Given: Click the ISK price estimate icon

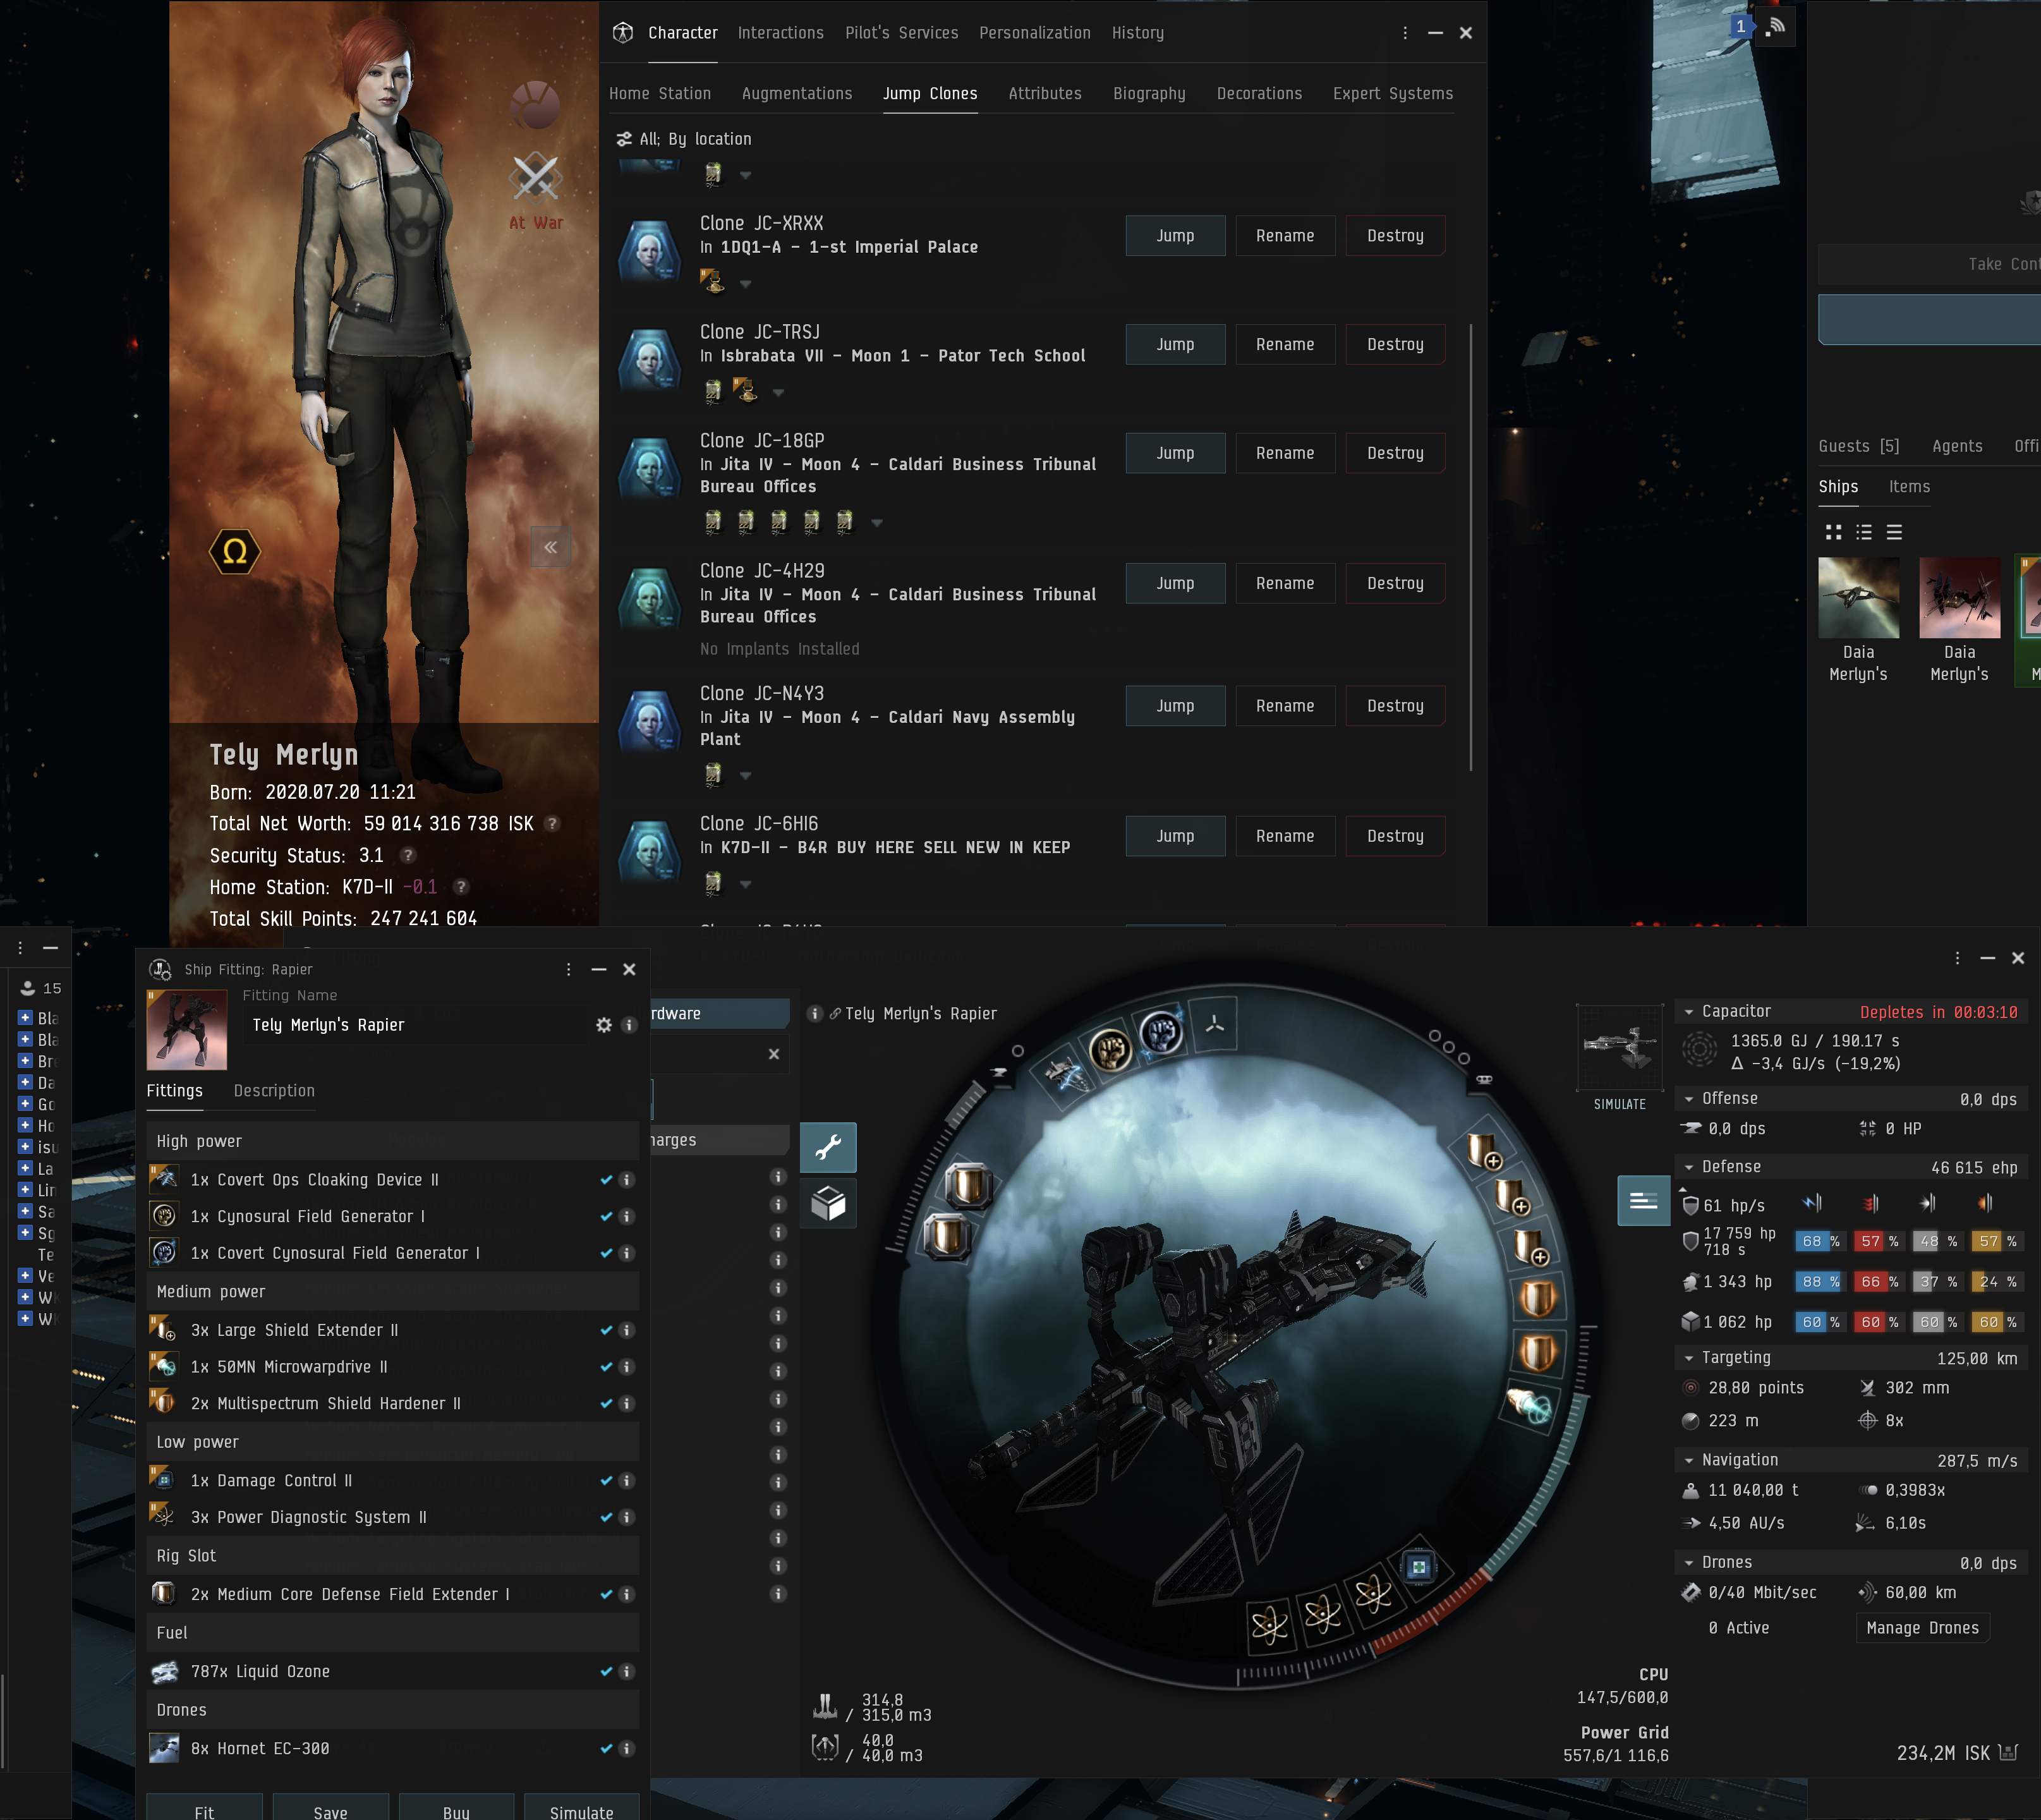Looking at the screenshot, I should coord(2008,1753).
